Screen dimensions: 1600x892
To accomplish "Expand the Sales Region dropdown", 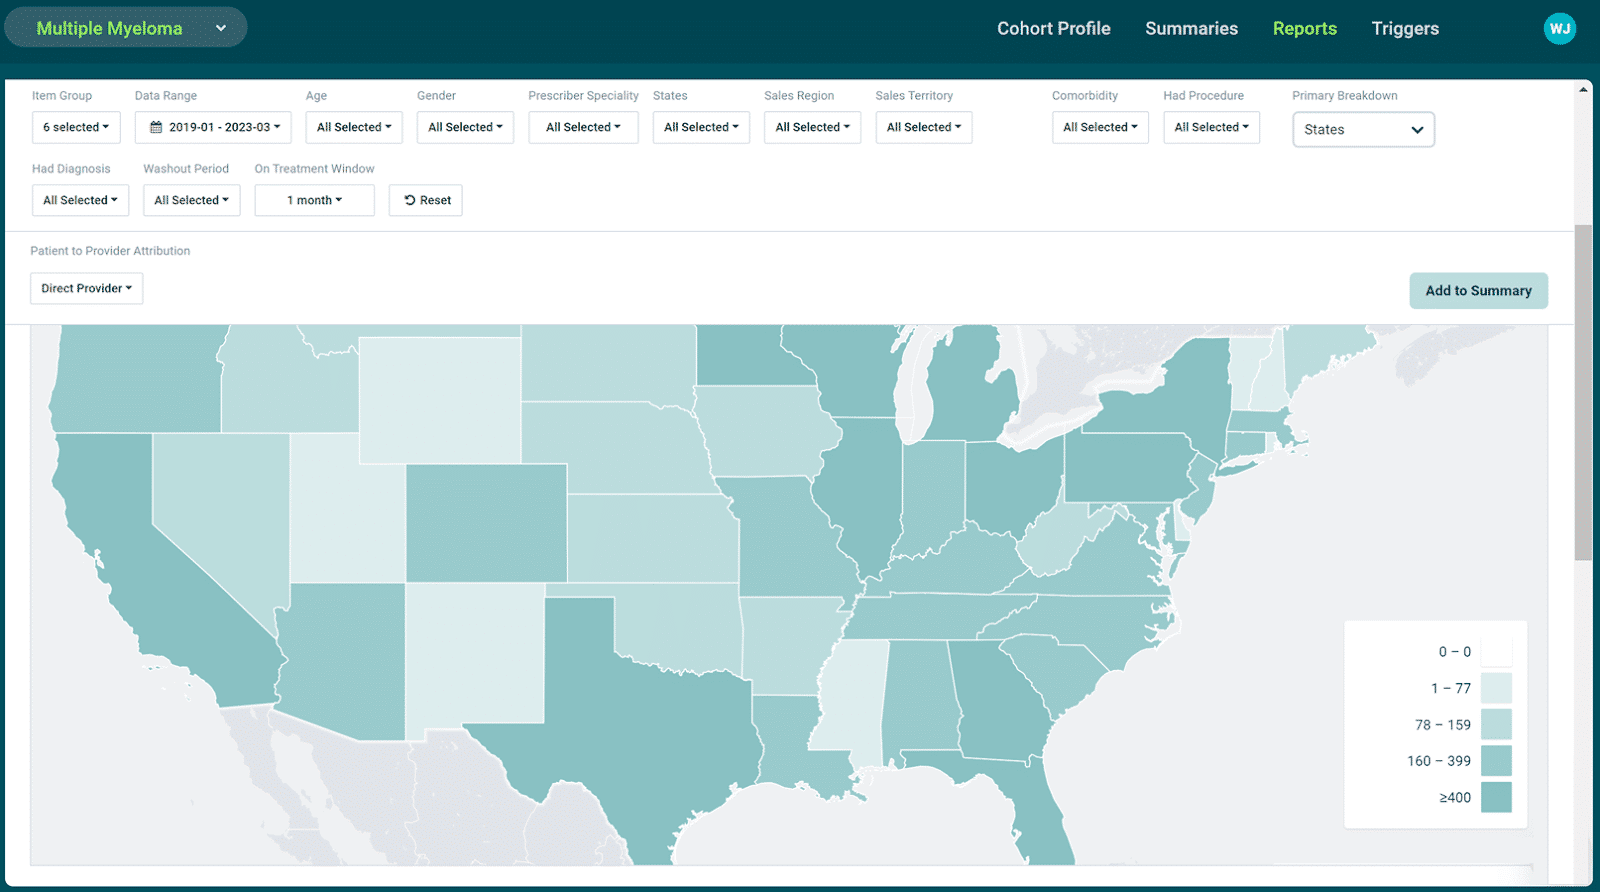I will click(812, 127).
